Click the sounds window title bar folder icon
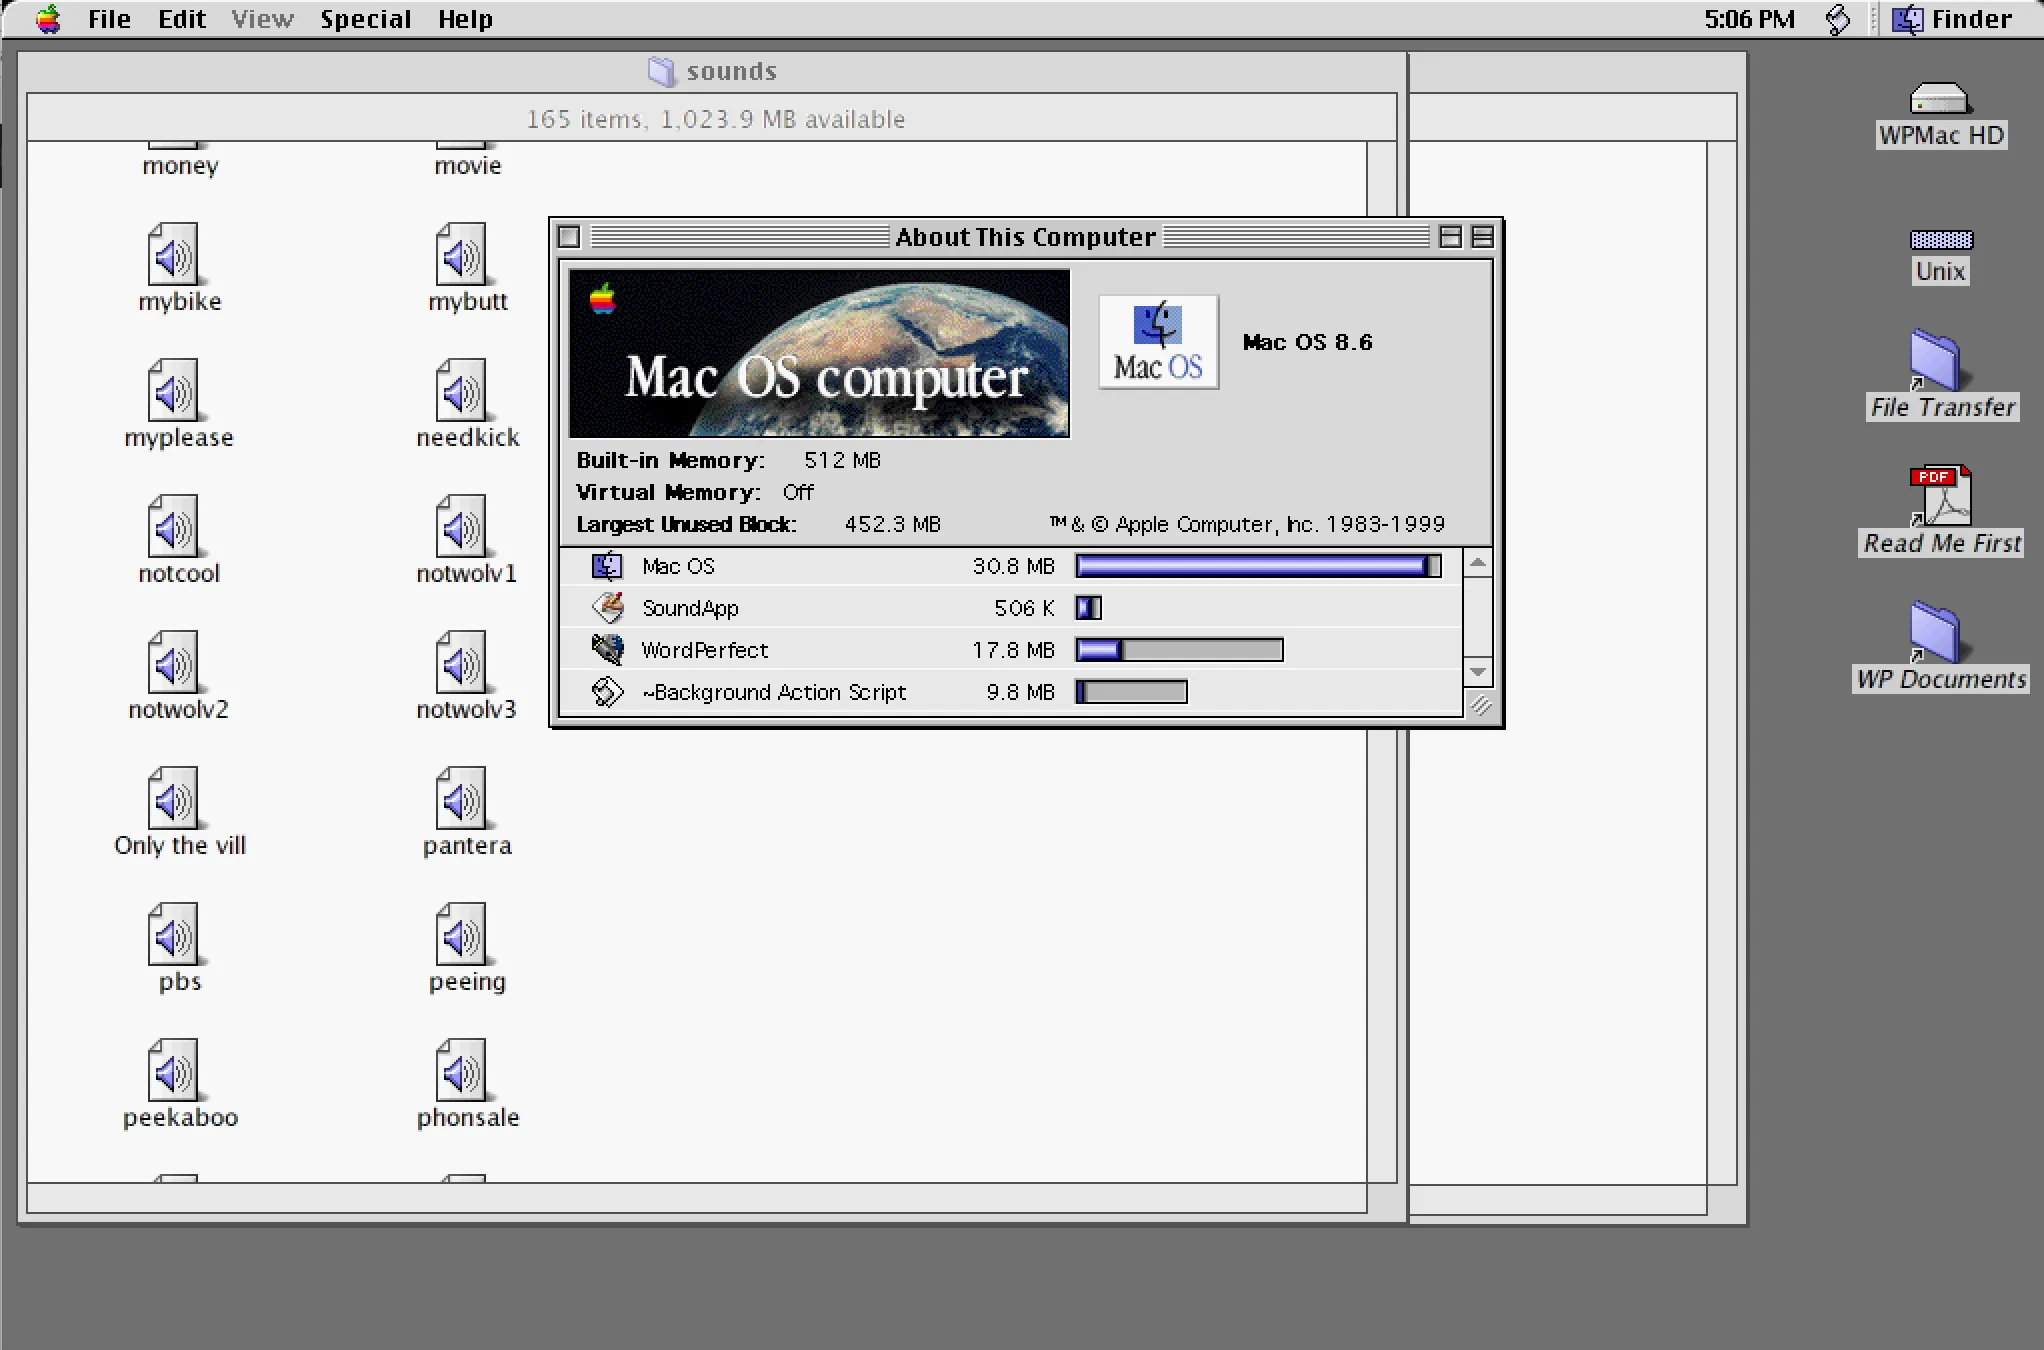2044x1350 pixels. (x=661, y=71)
